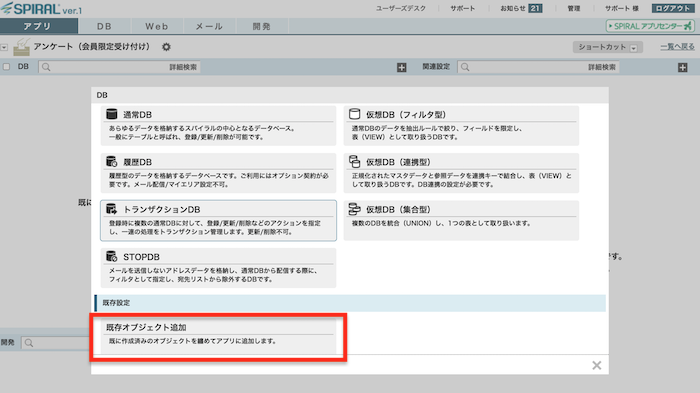Expand the collapse arrow left of app icon
The width and height of the screenshot is (700, 393).
[4, 47]
